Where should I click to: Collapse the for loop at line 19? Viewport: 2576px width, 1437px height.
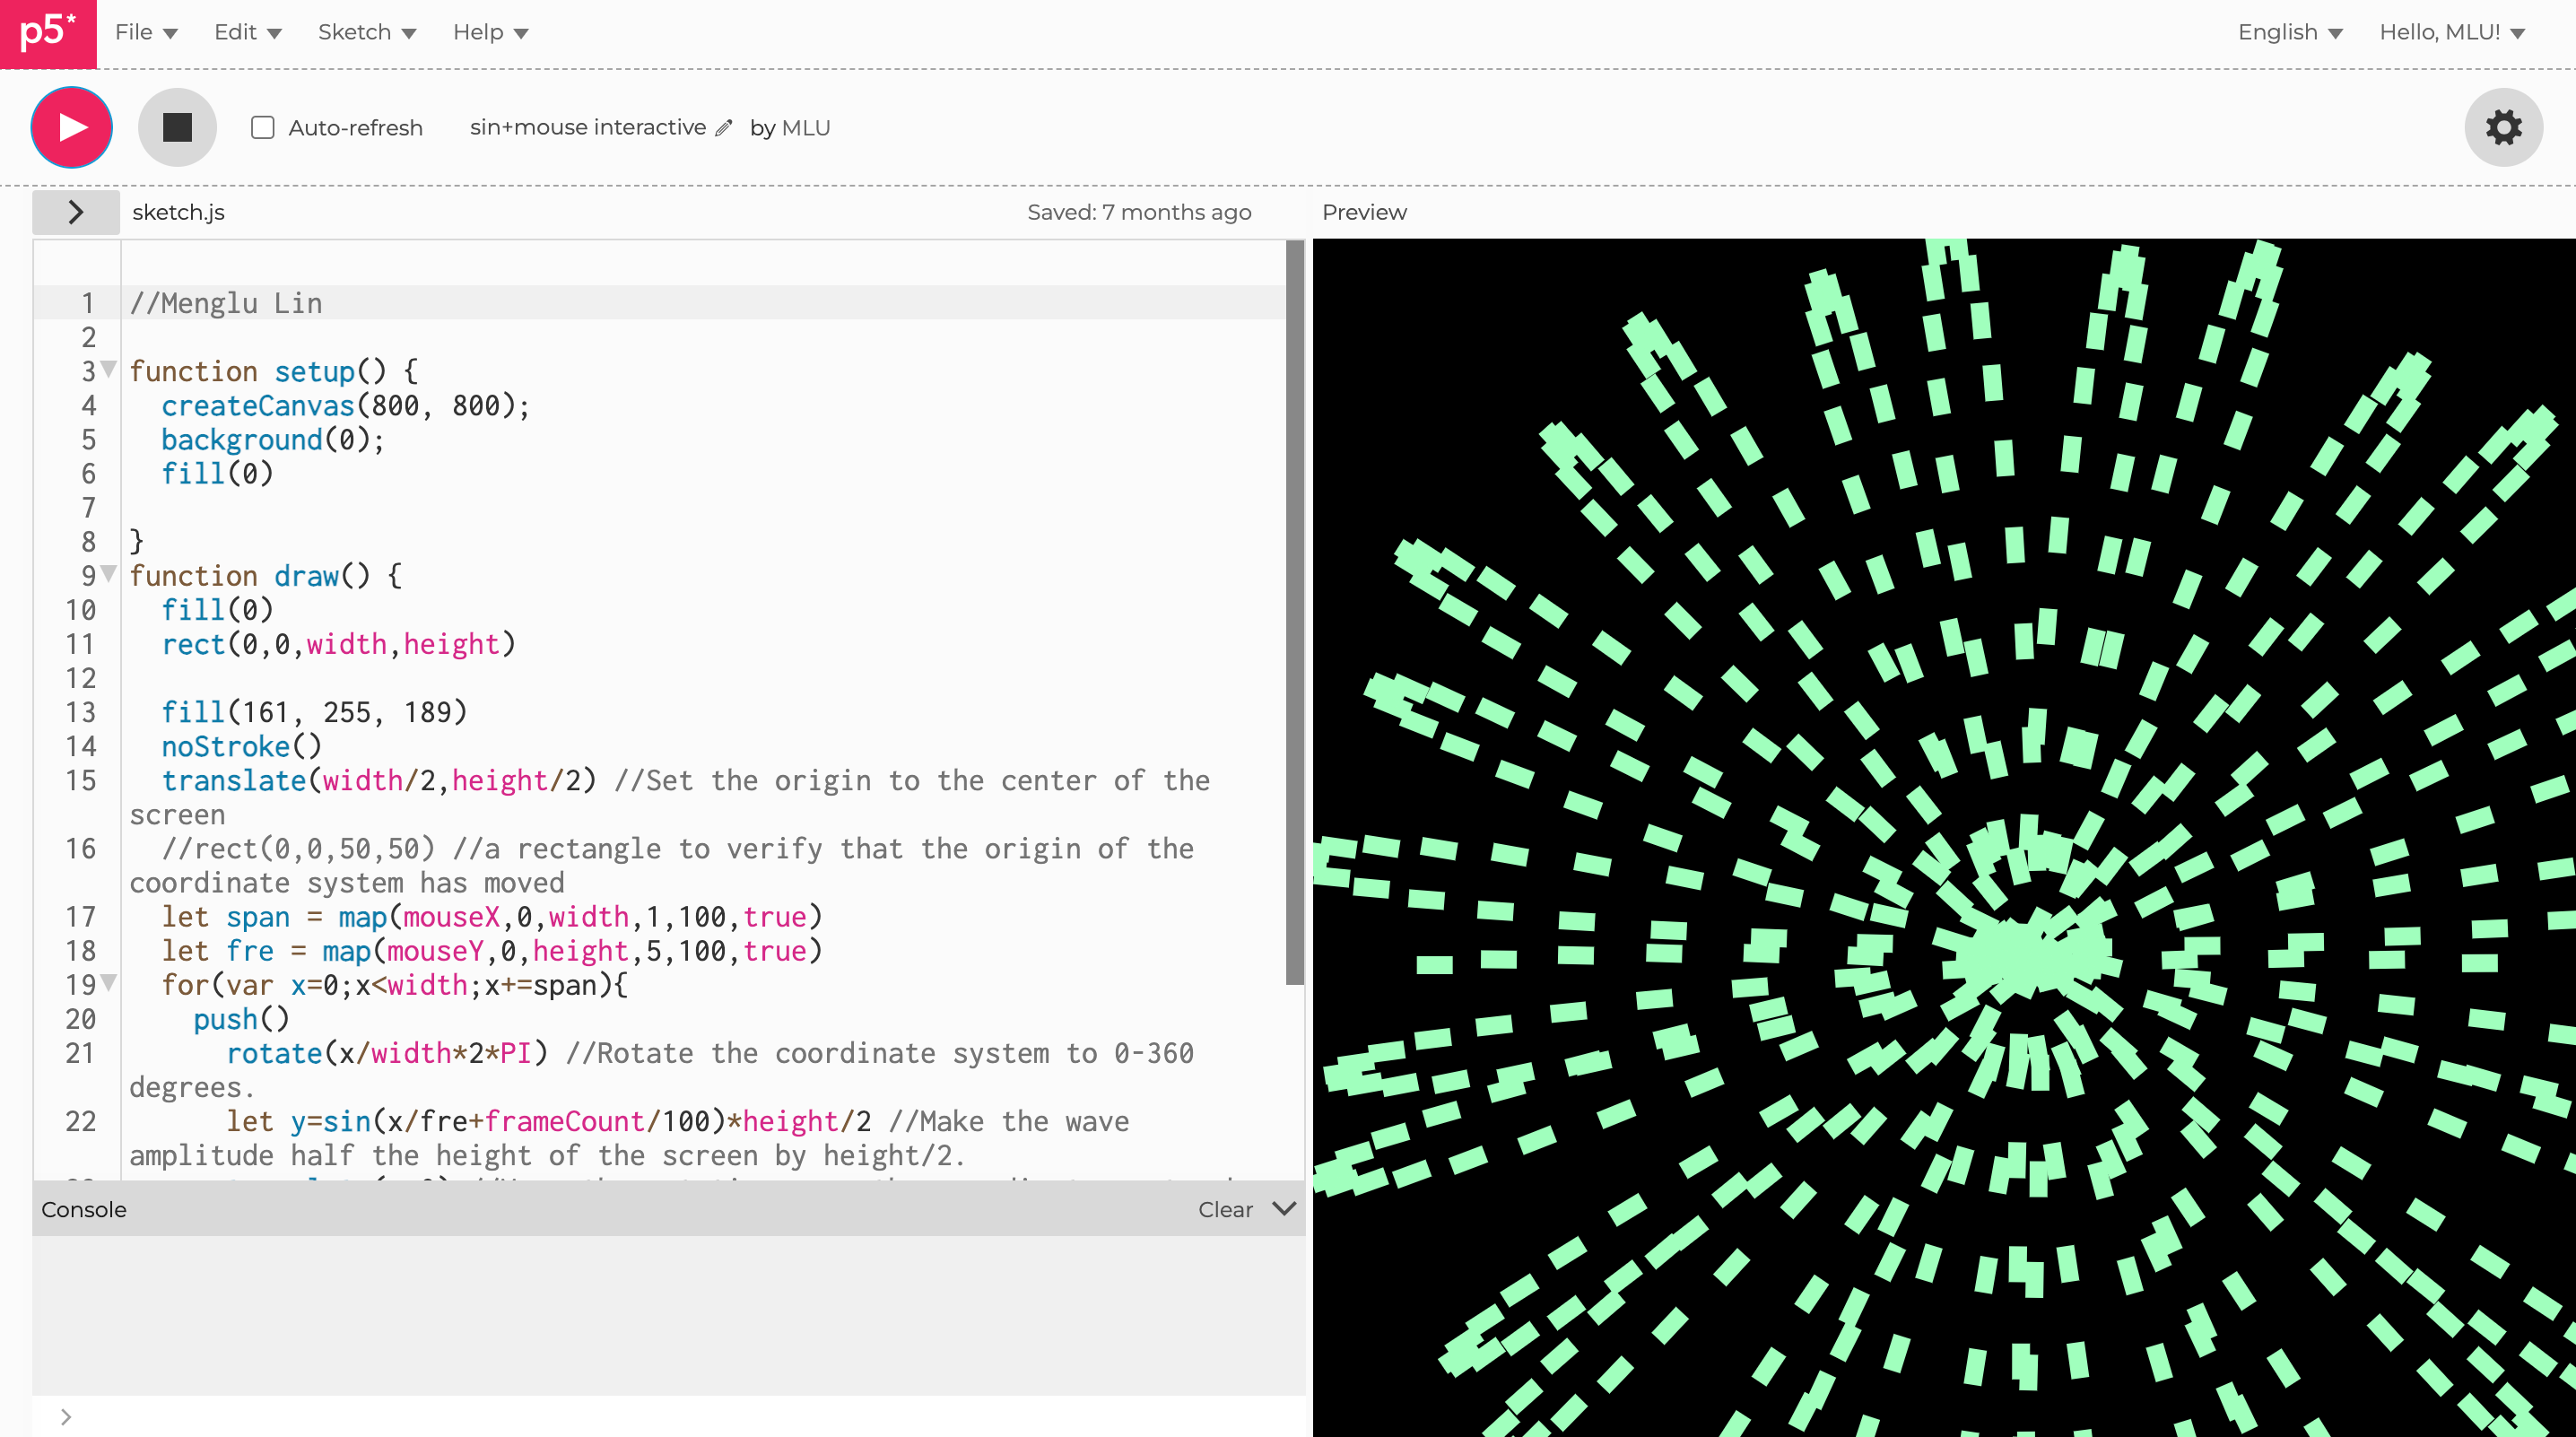[109, 983]
